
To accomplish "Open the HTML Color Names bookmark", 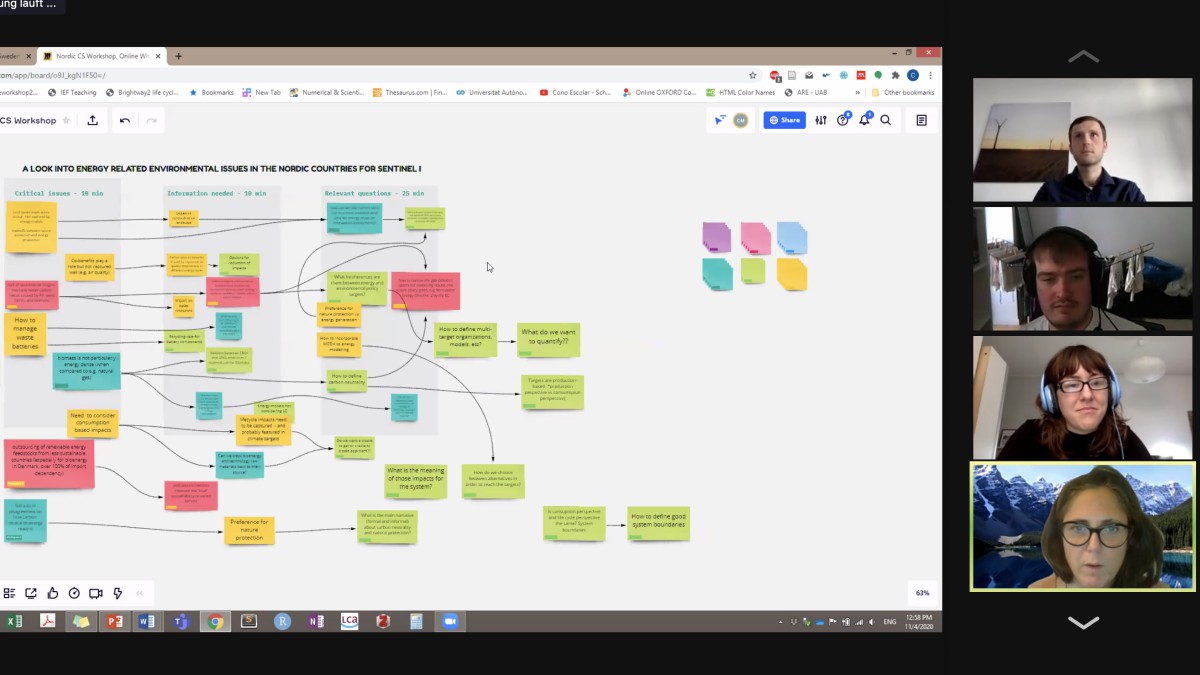I will 740,92.
